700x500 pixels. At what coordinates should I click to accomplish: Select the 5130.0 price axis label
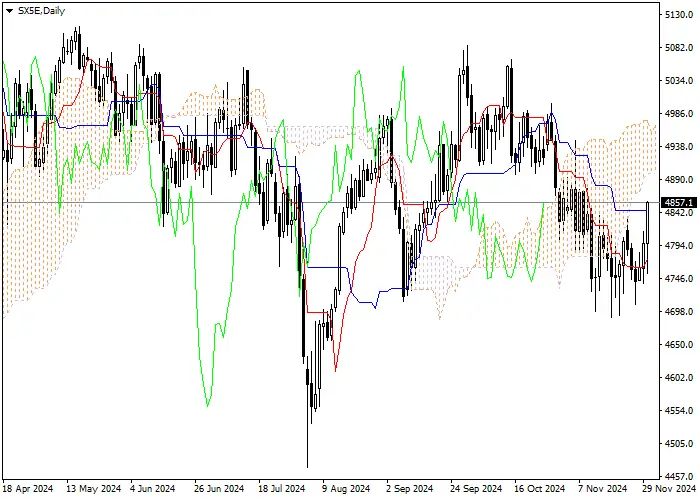[x=679, y=15]
